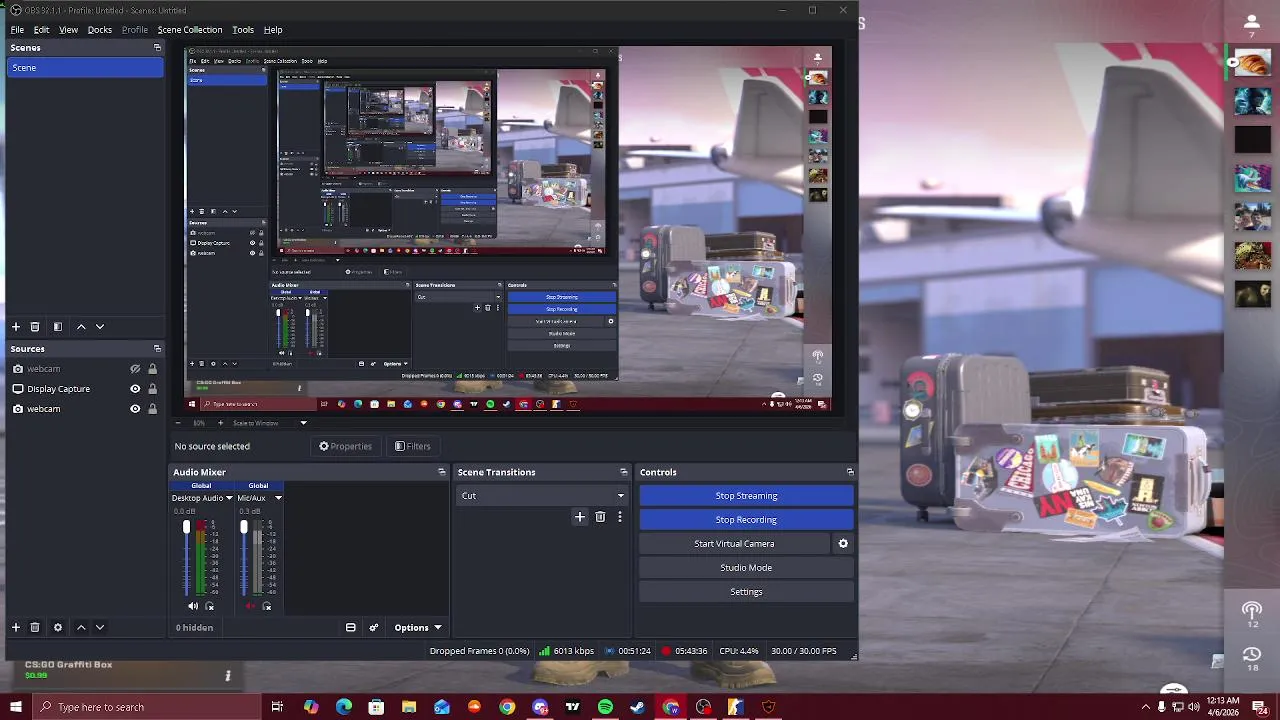Toggle Mic/Aux monitoring headphone icon

tap(266, 606)
